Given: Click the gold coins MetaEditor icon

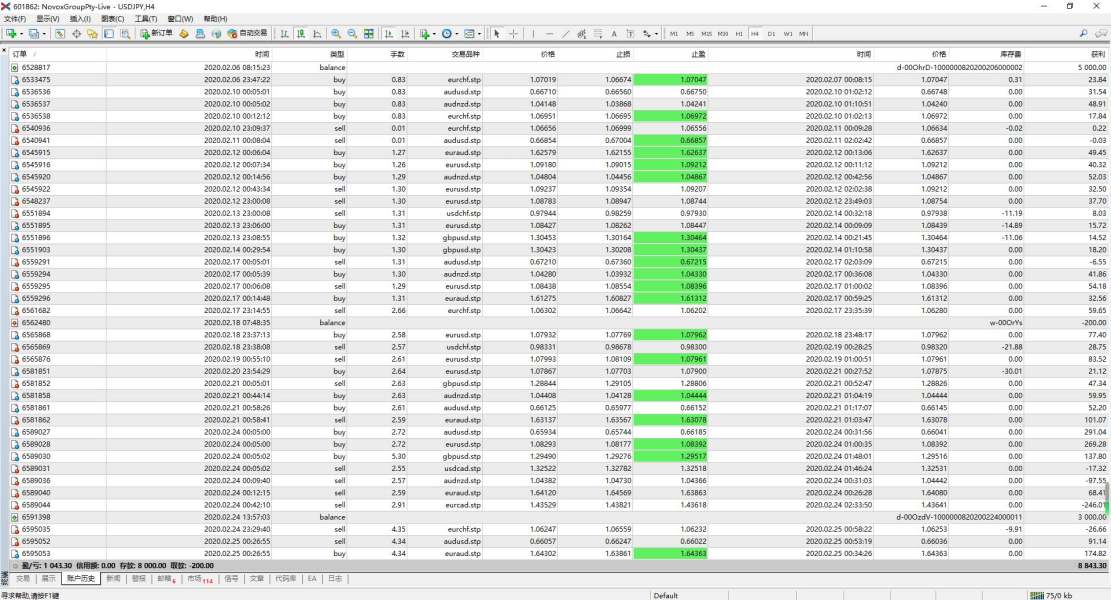Looking at the screenshot, I should (184, 33).
